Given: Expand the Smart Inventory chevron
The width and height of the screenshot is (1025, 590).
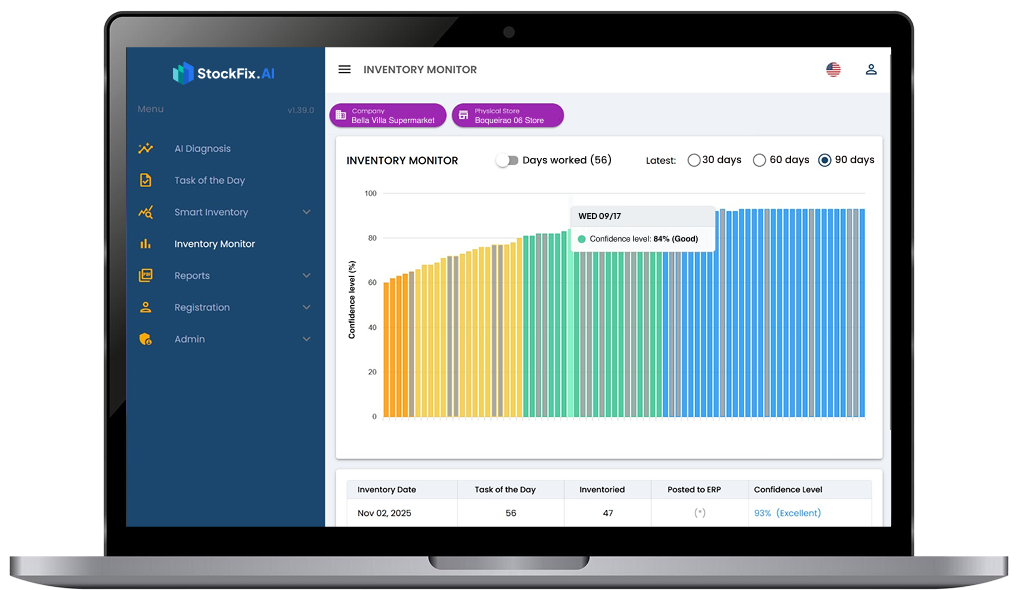Looking at the screenshot, I should pos(306,212).
